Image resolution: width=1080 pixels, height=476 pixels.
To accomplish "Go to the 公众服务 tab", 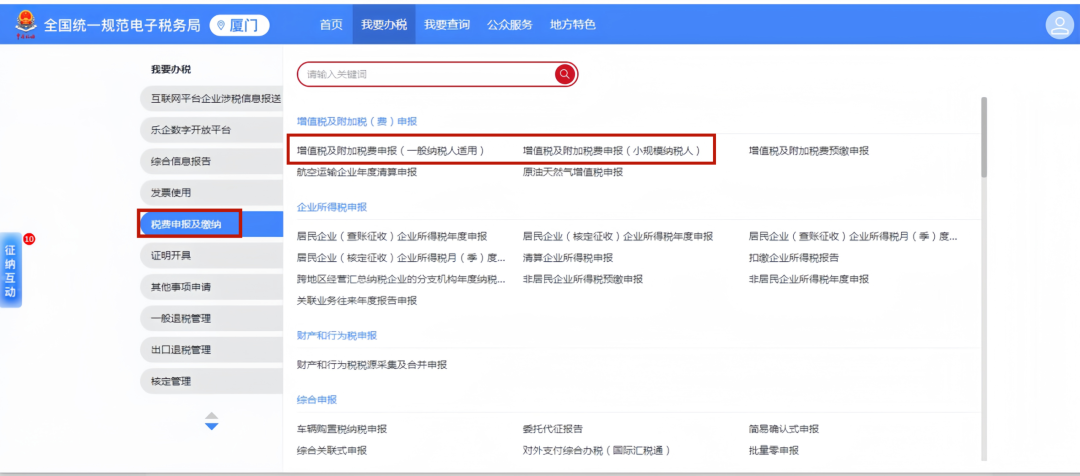I will pos(510,25).
